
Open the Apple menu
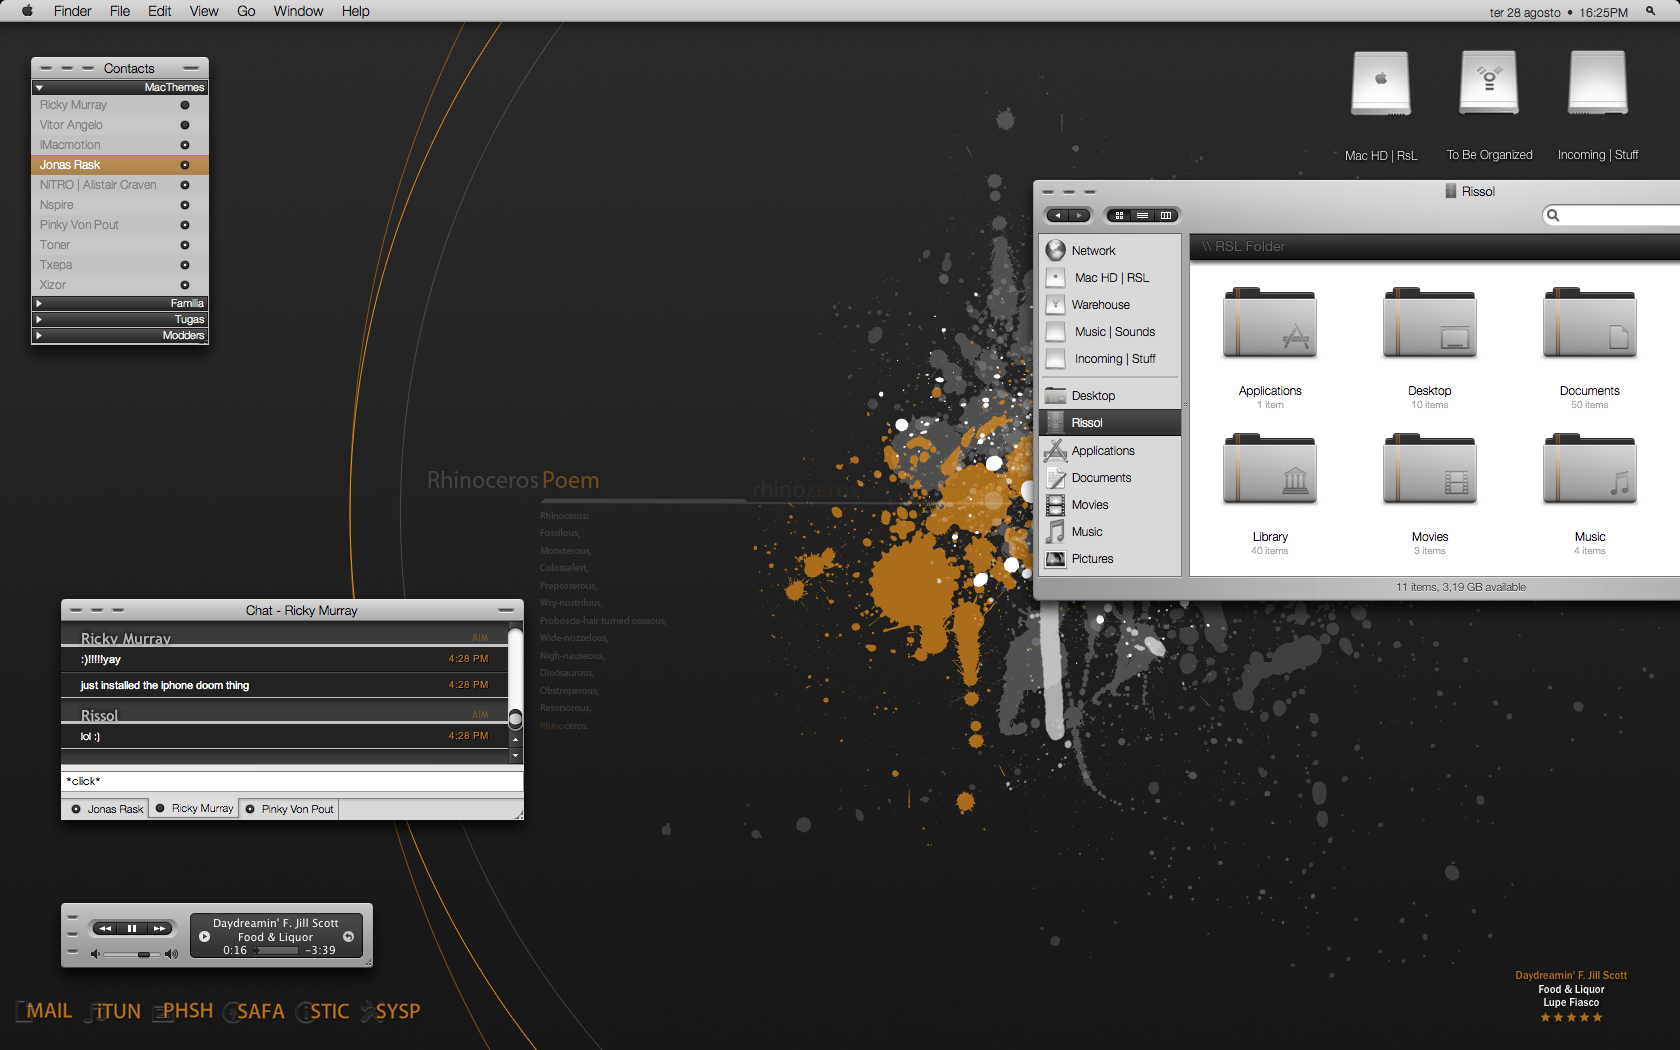click(27, 11)
